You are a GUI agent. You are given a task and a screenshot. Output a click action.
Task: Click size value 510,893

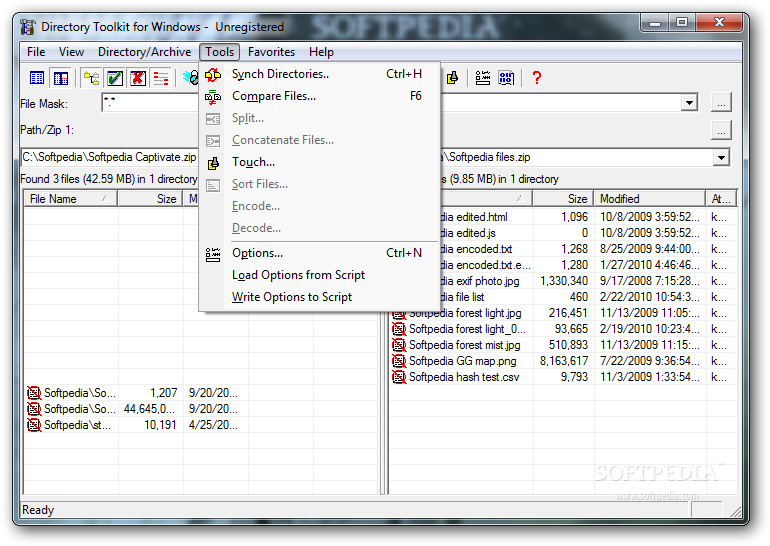click(568, 345)
